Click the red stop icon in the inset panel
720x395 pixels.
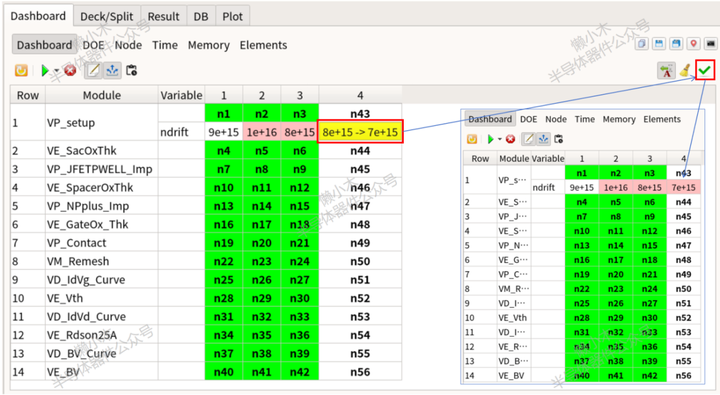[x=510, y=139]
